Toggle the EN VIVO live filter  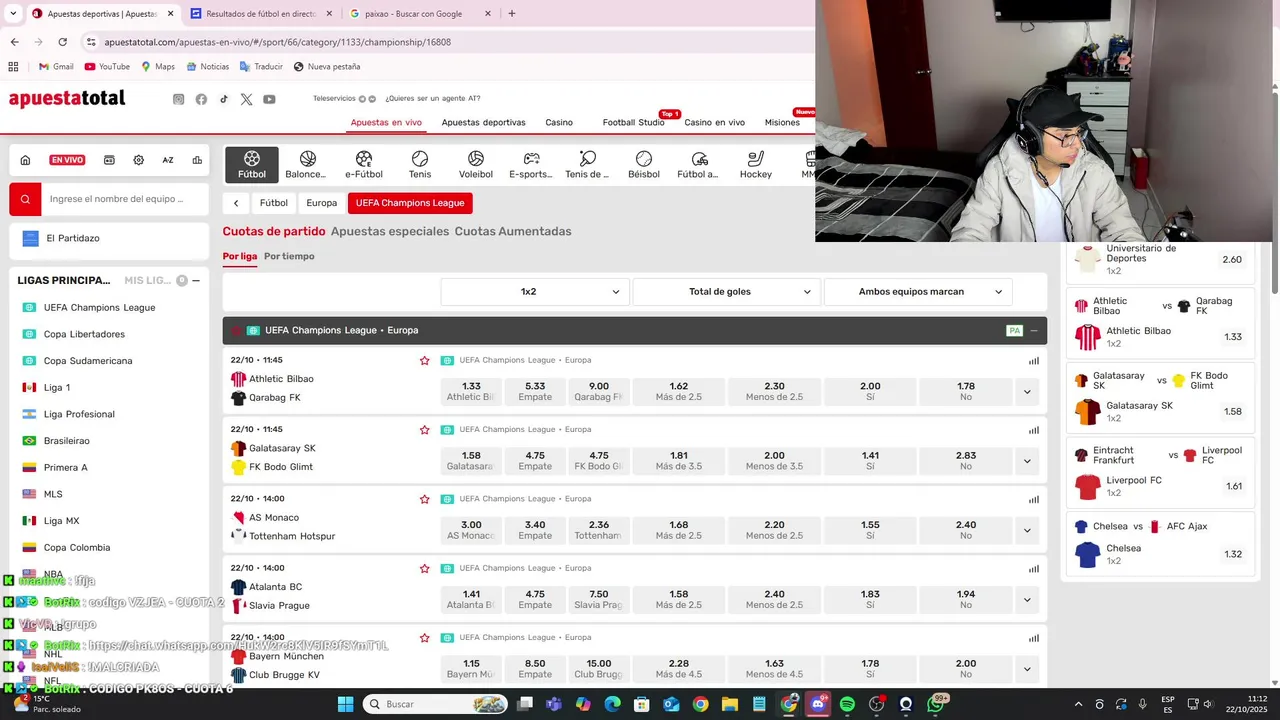(67, 160)
